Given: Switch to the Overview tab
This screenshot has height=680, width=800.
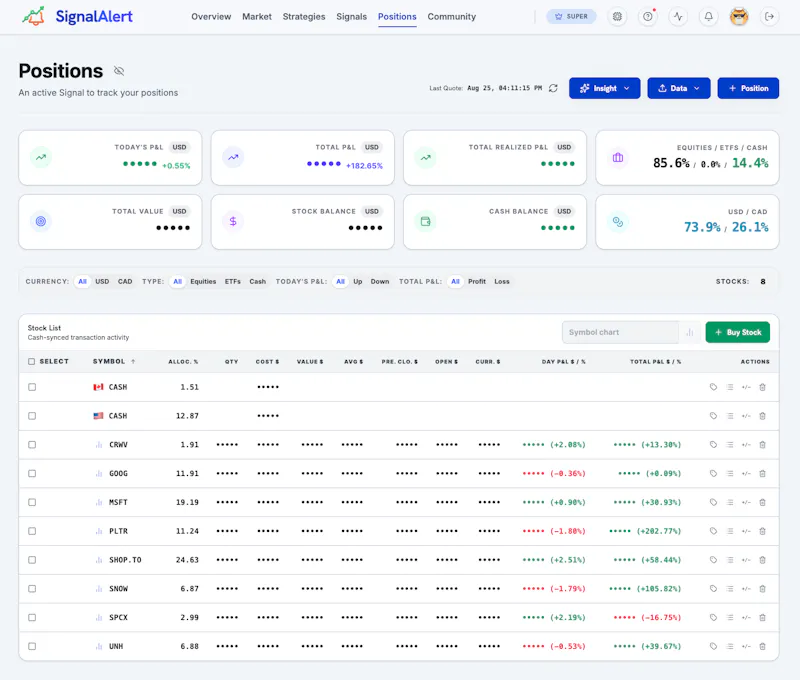Looking at the screenshot, I should pos(211,17).
